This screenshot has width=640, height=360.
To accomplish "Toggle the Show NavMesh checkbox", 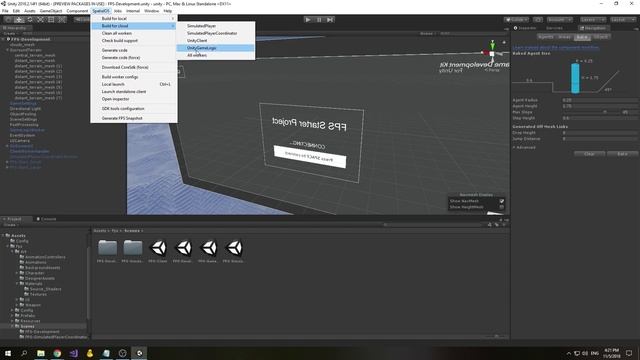I will point(502,201).
